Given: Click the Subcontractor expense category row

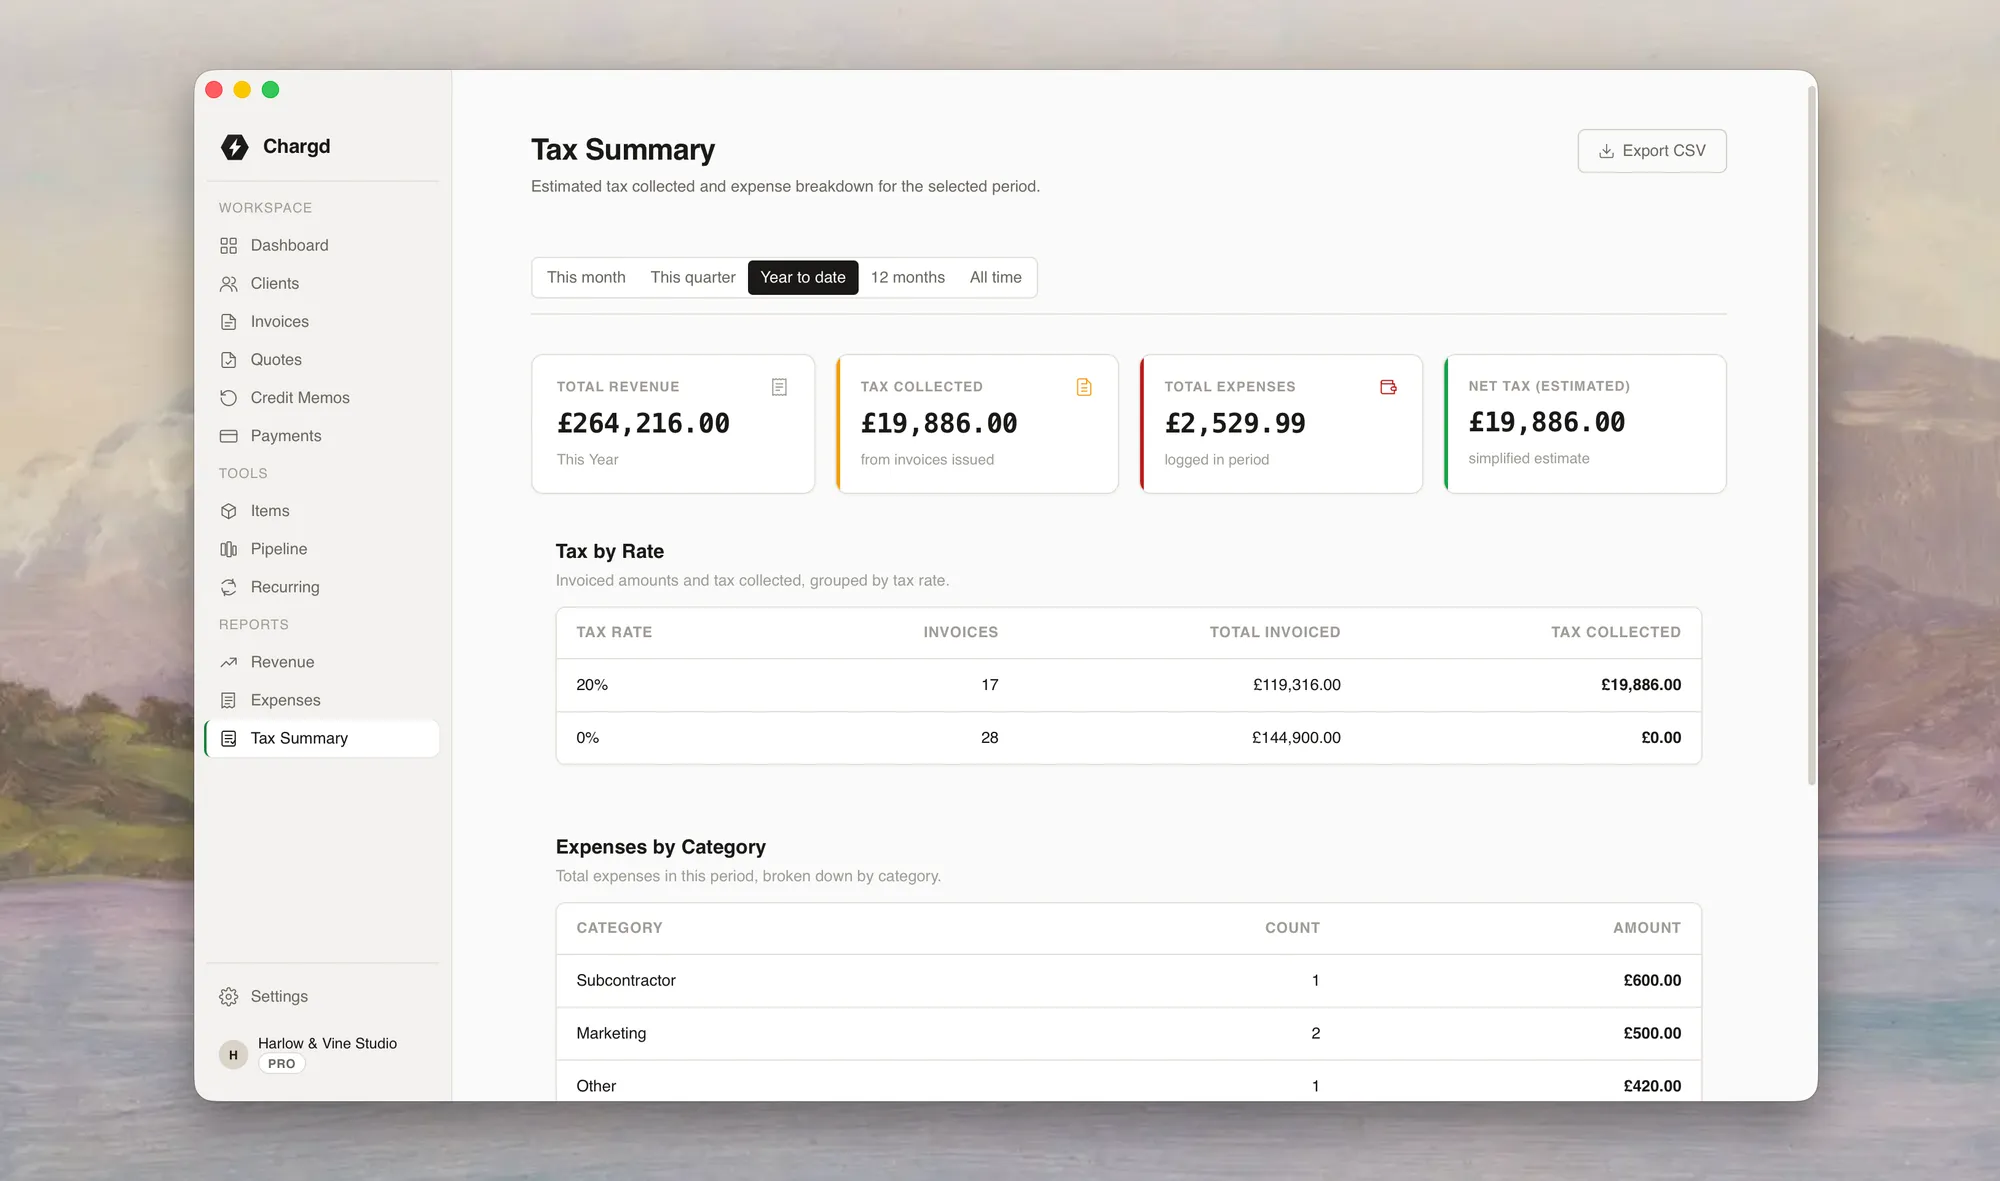Looking at the screenshot, I should pyautogui.click(x=1128, y=981).
